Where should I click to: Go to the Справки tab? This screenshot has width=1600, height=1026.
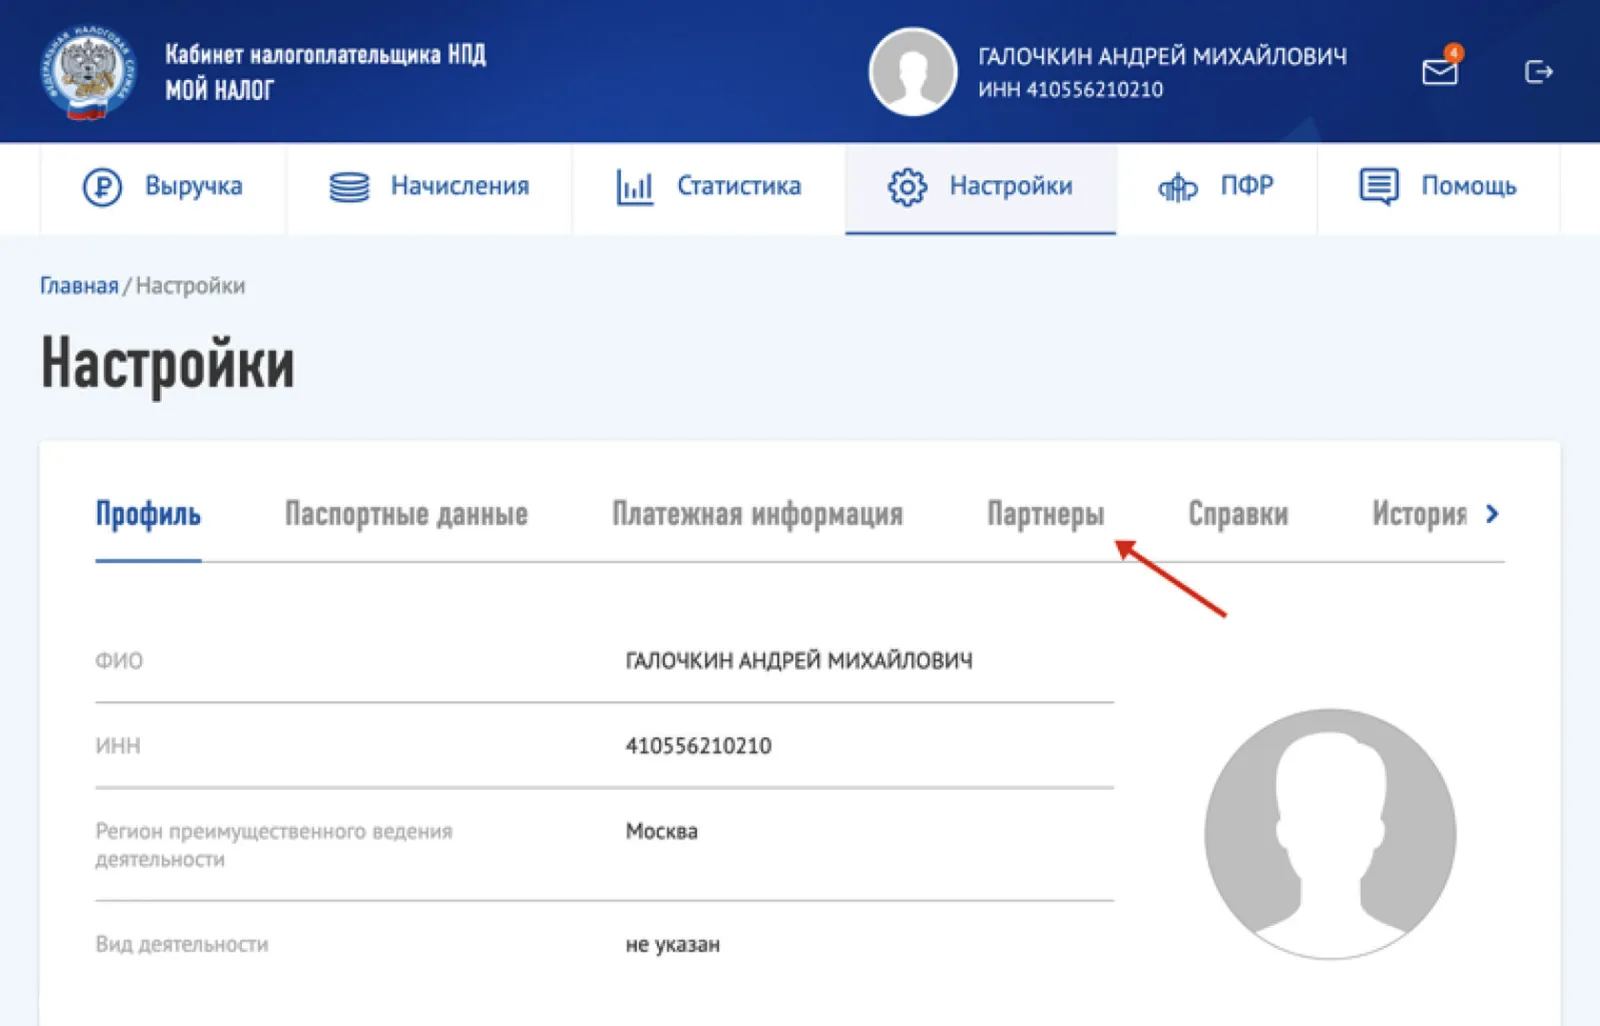click(1238, 514)
